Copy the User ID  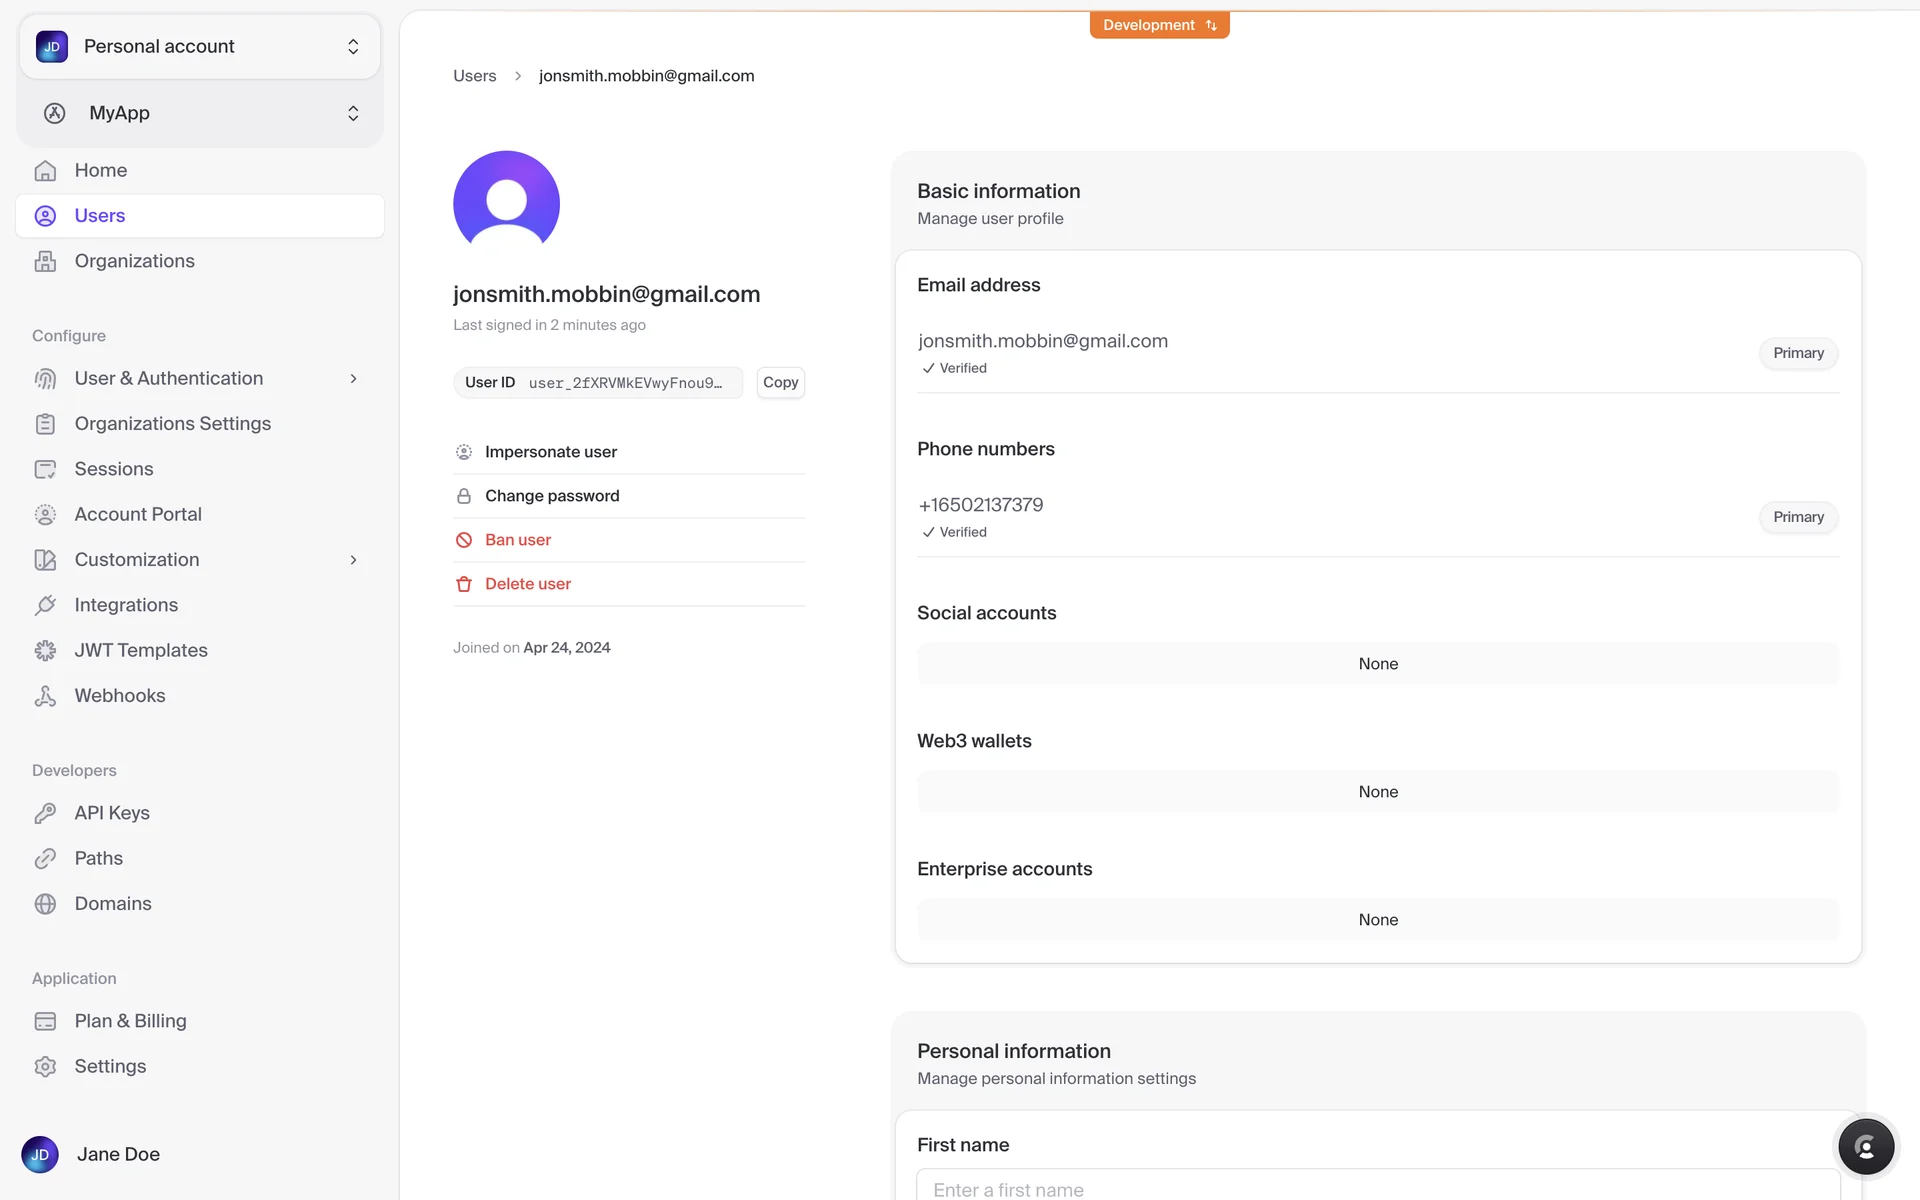click(x=780, y=383)
